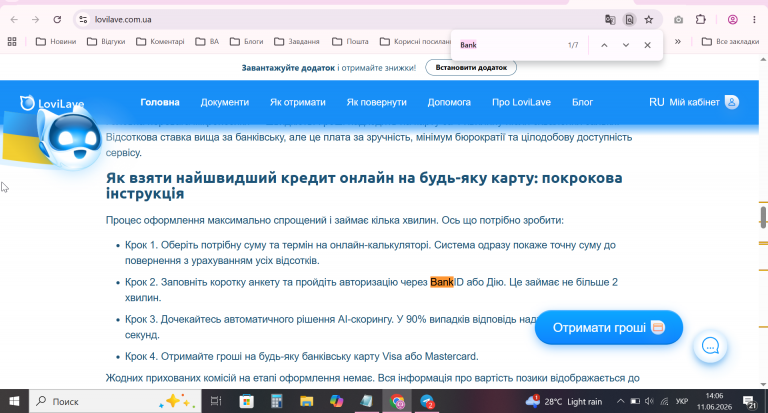This screenshot has height=413, width=768.
Task: Click the taskbar Поиск search box
Action: [115, 401]
